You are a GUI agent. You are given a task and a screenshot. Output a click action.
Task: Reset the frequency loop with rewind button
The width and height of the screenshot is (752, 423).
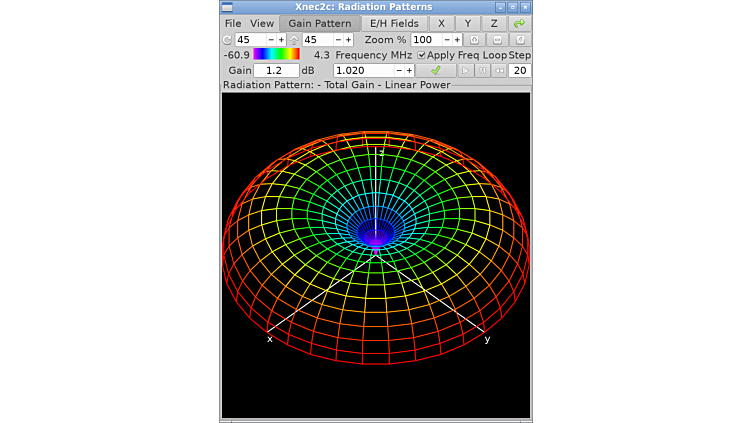pos(500,71)
